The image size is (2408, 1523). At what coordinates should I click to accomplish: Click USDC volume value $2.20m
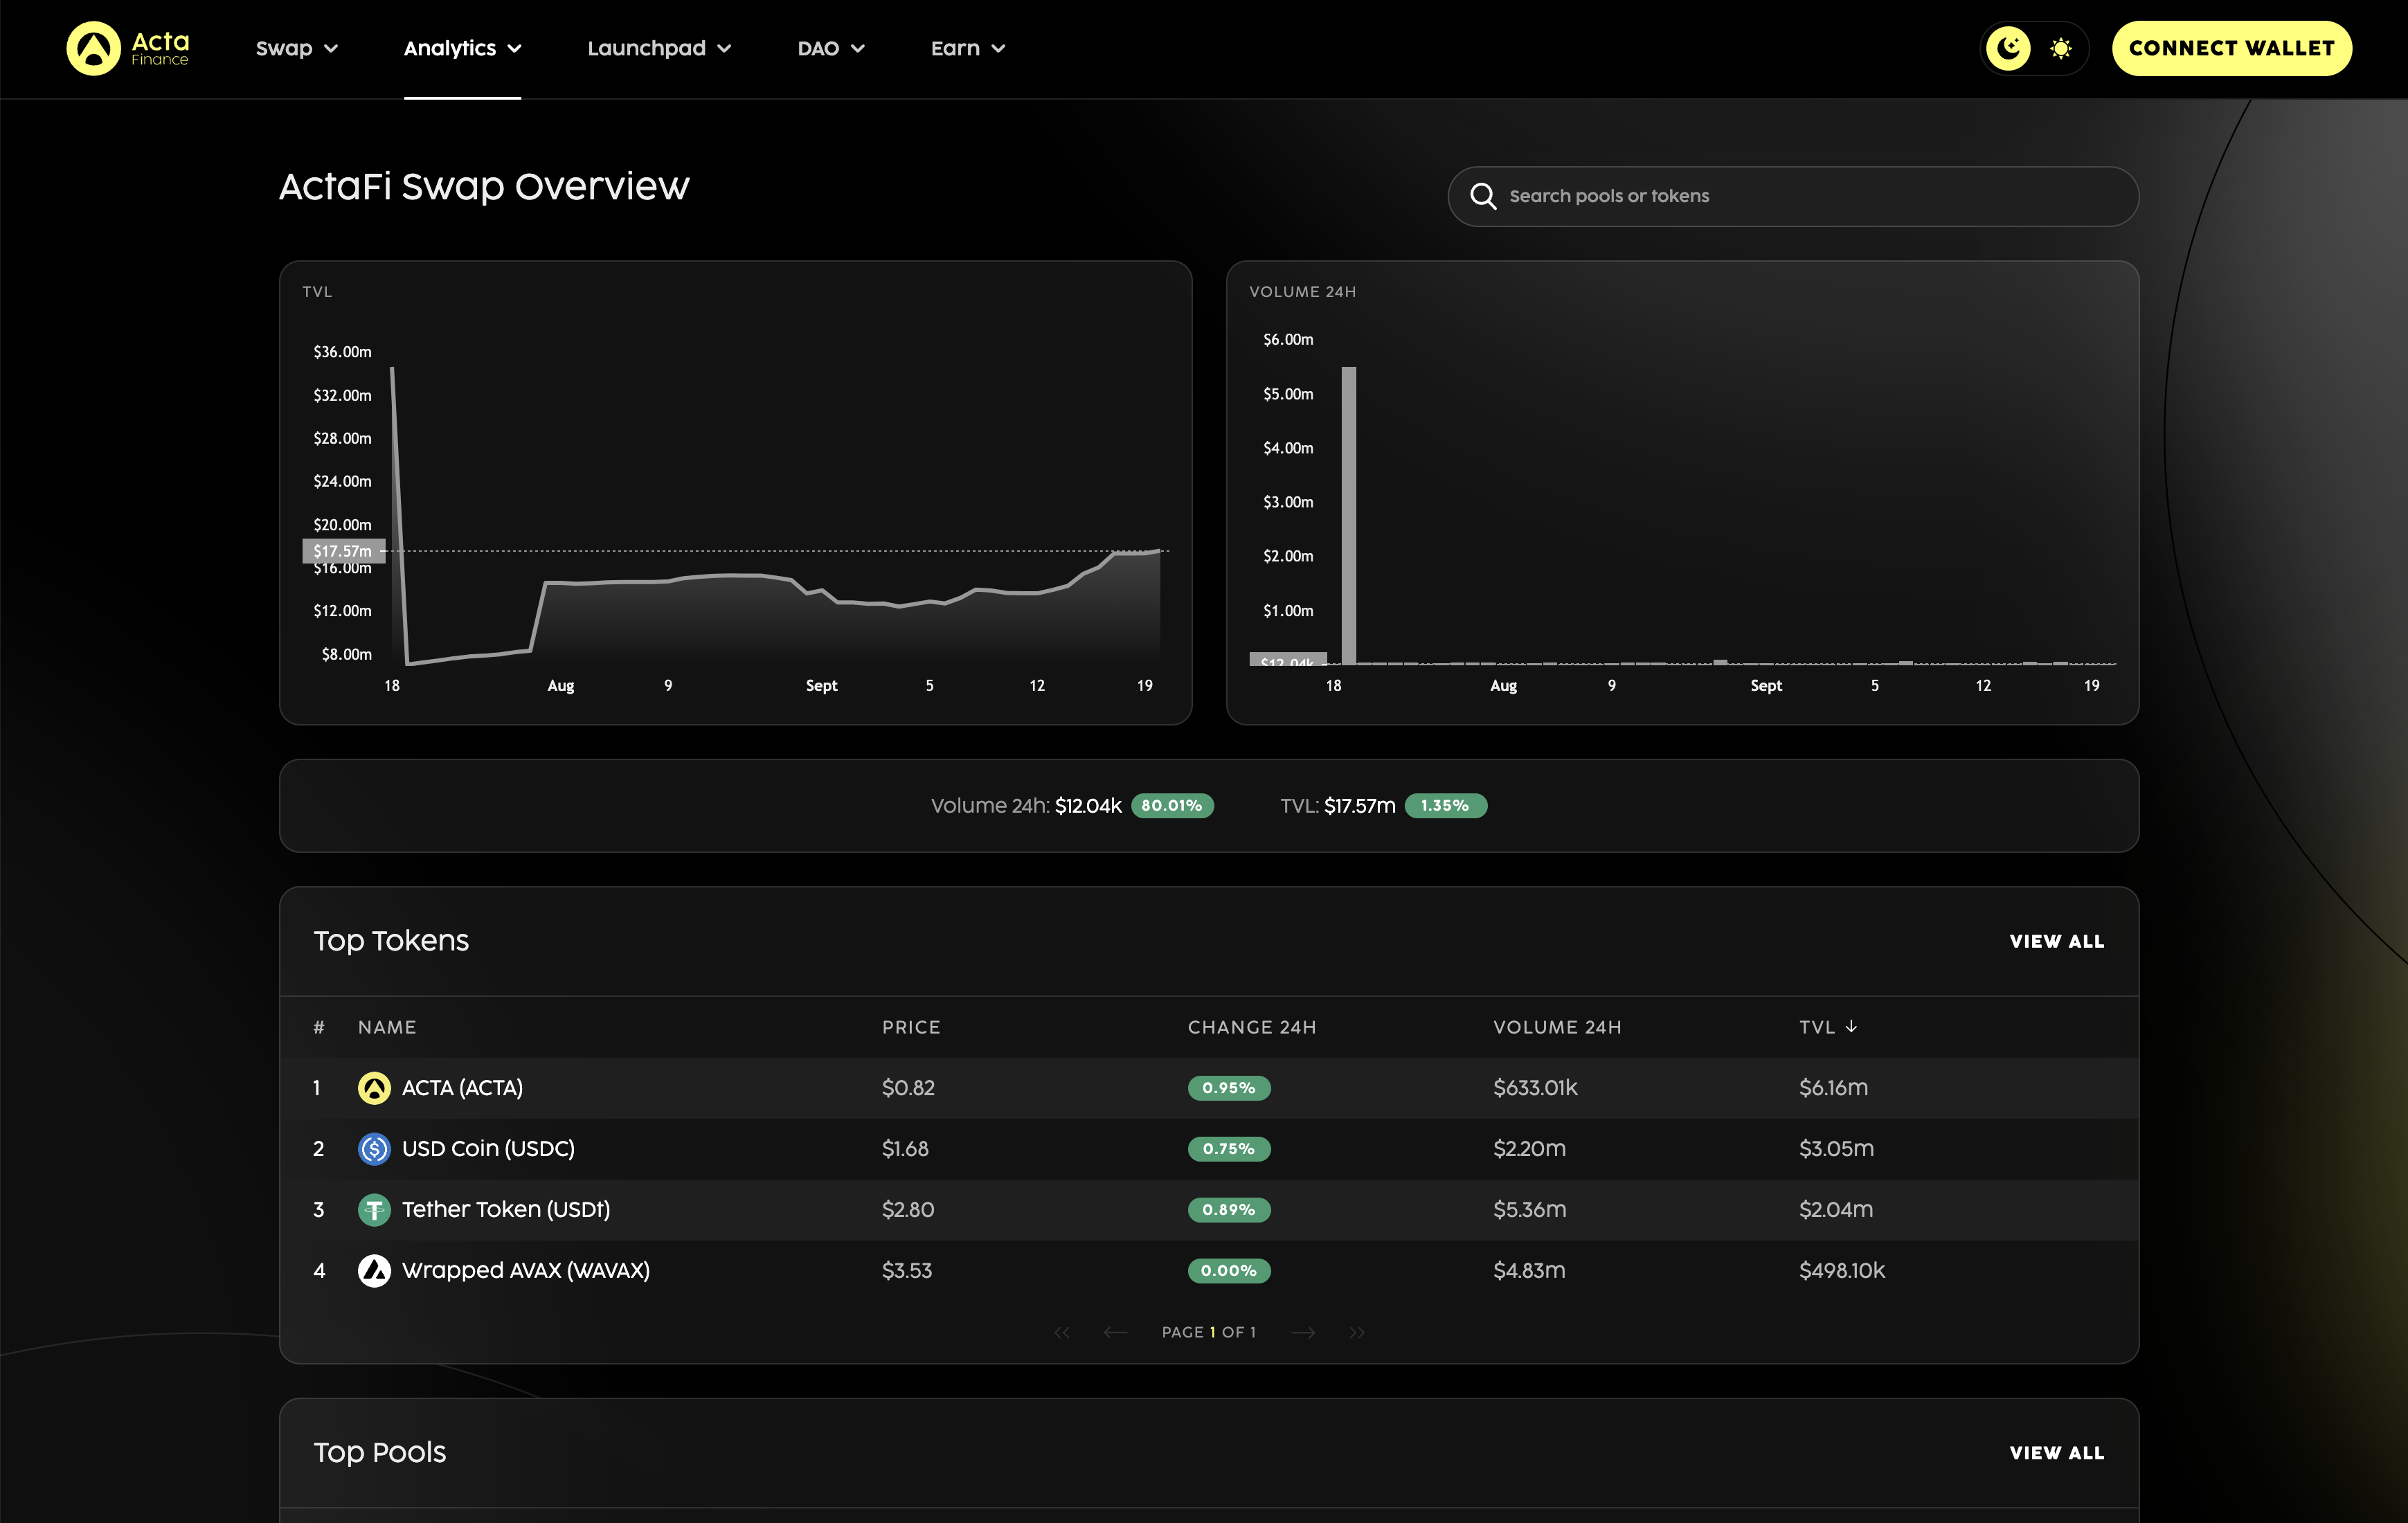tap(1529, 1148)
